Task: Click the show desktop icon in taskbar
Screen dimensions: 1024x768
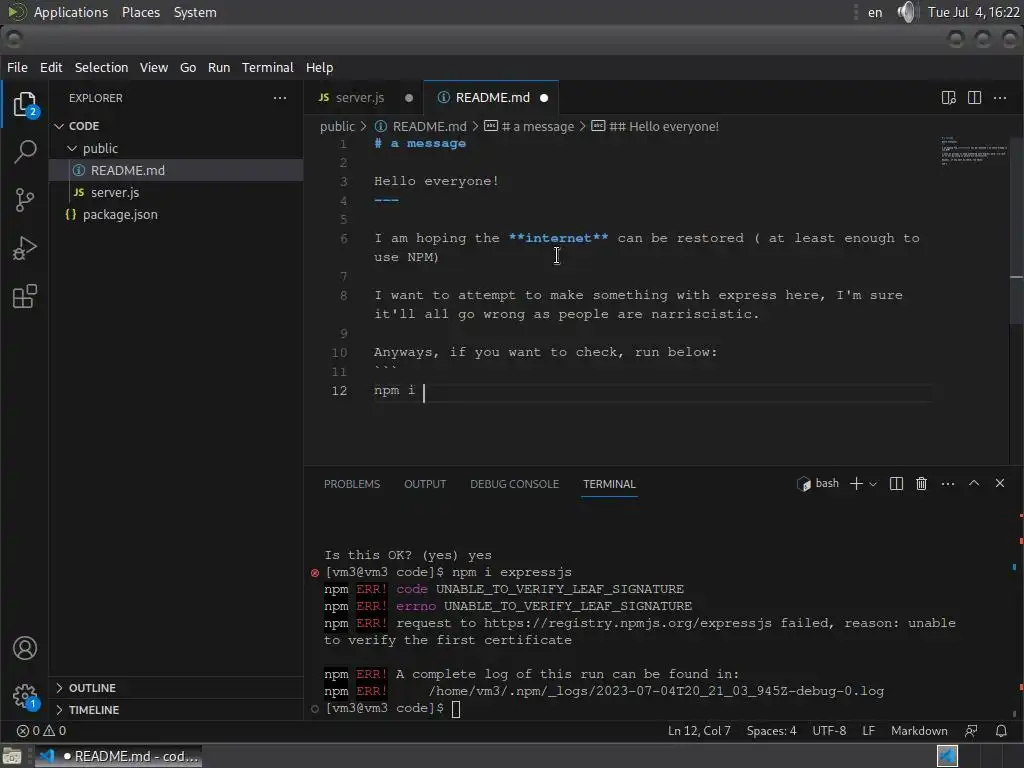Action: click(x=12, y=756)
